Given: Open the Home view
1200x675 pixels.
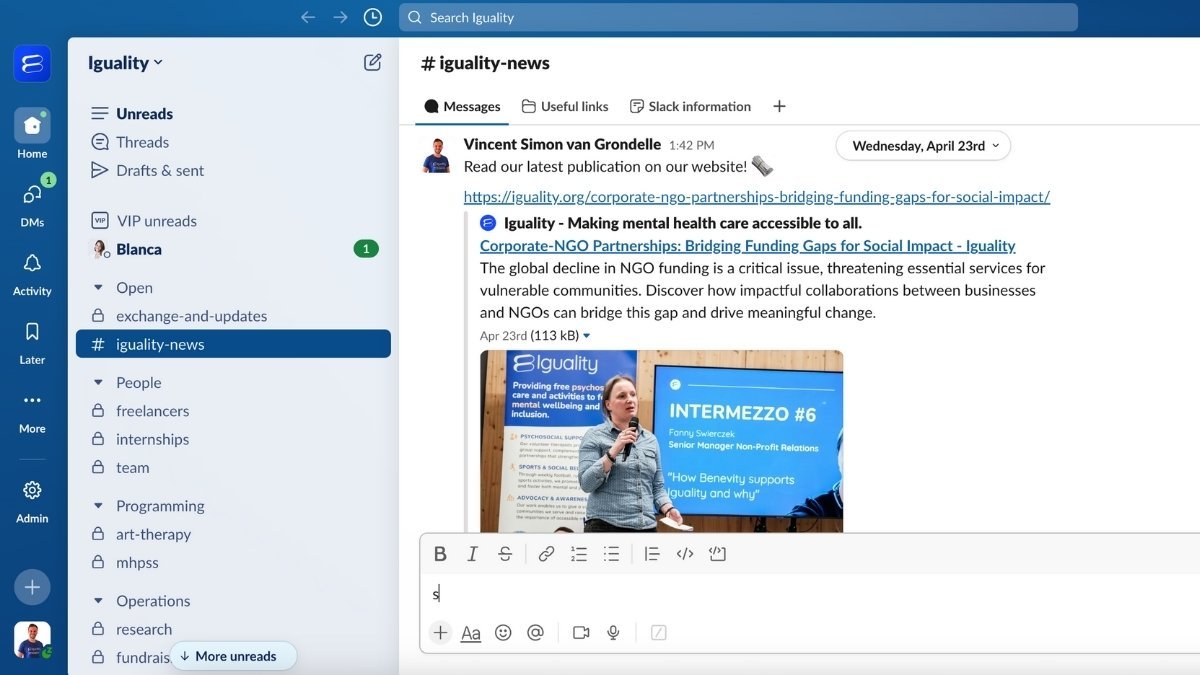Looking at the screenshot, I should click(32, 134).
